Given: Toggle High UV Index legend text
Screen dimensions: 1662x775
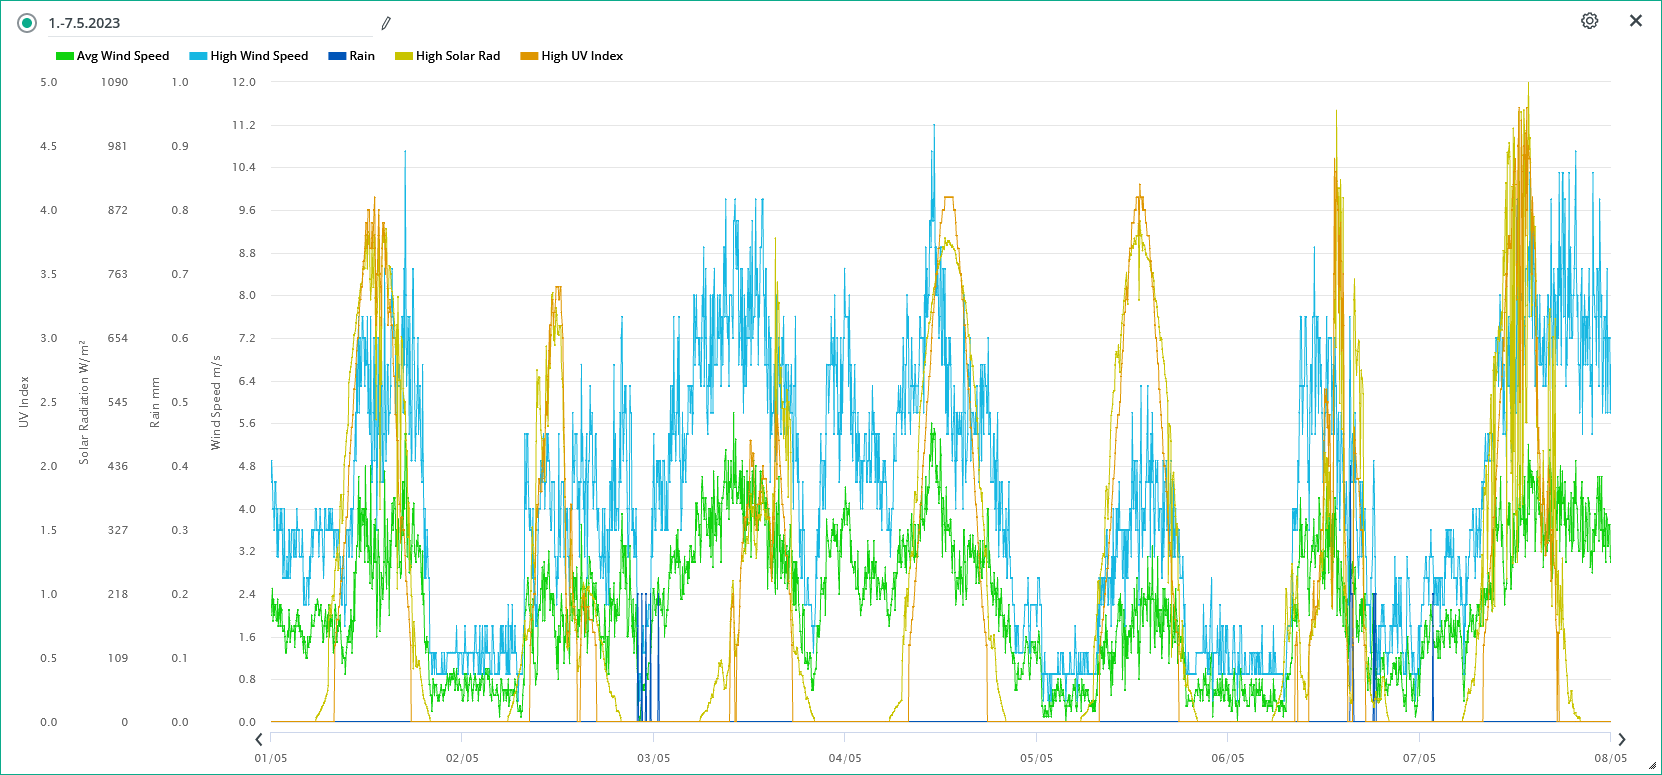Looking at the screenshot, I should pyautogui.click(x=582, y=56).
